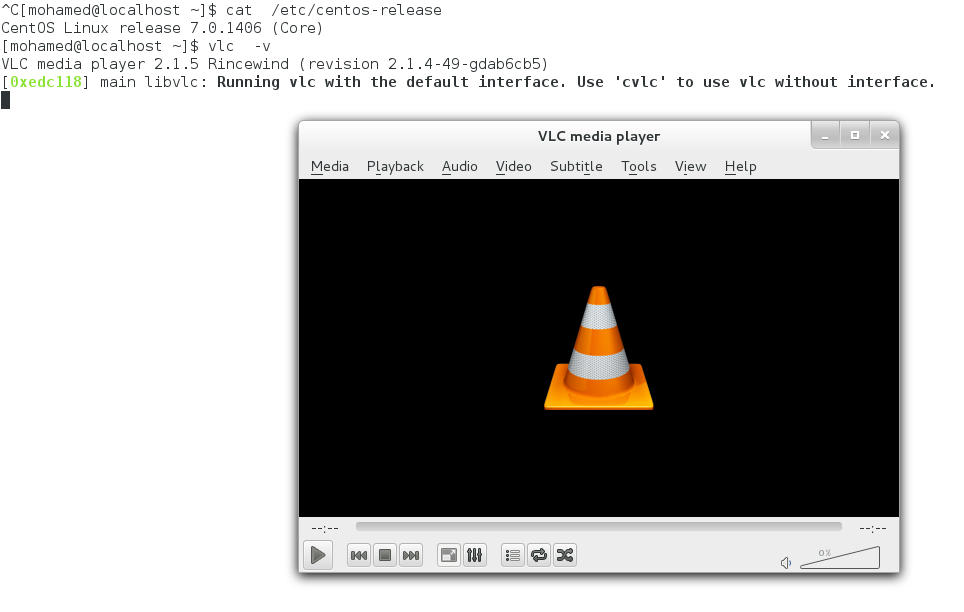Screen dimensions: 964x612
Task: Open the View menu
Action: [x=690, y=167]
